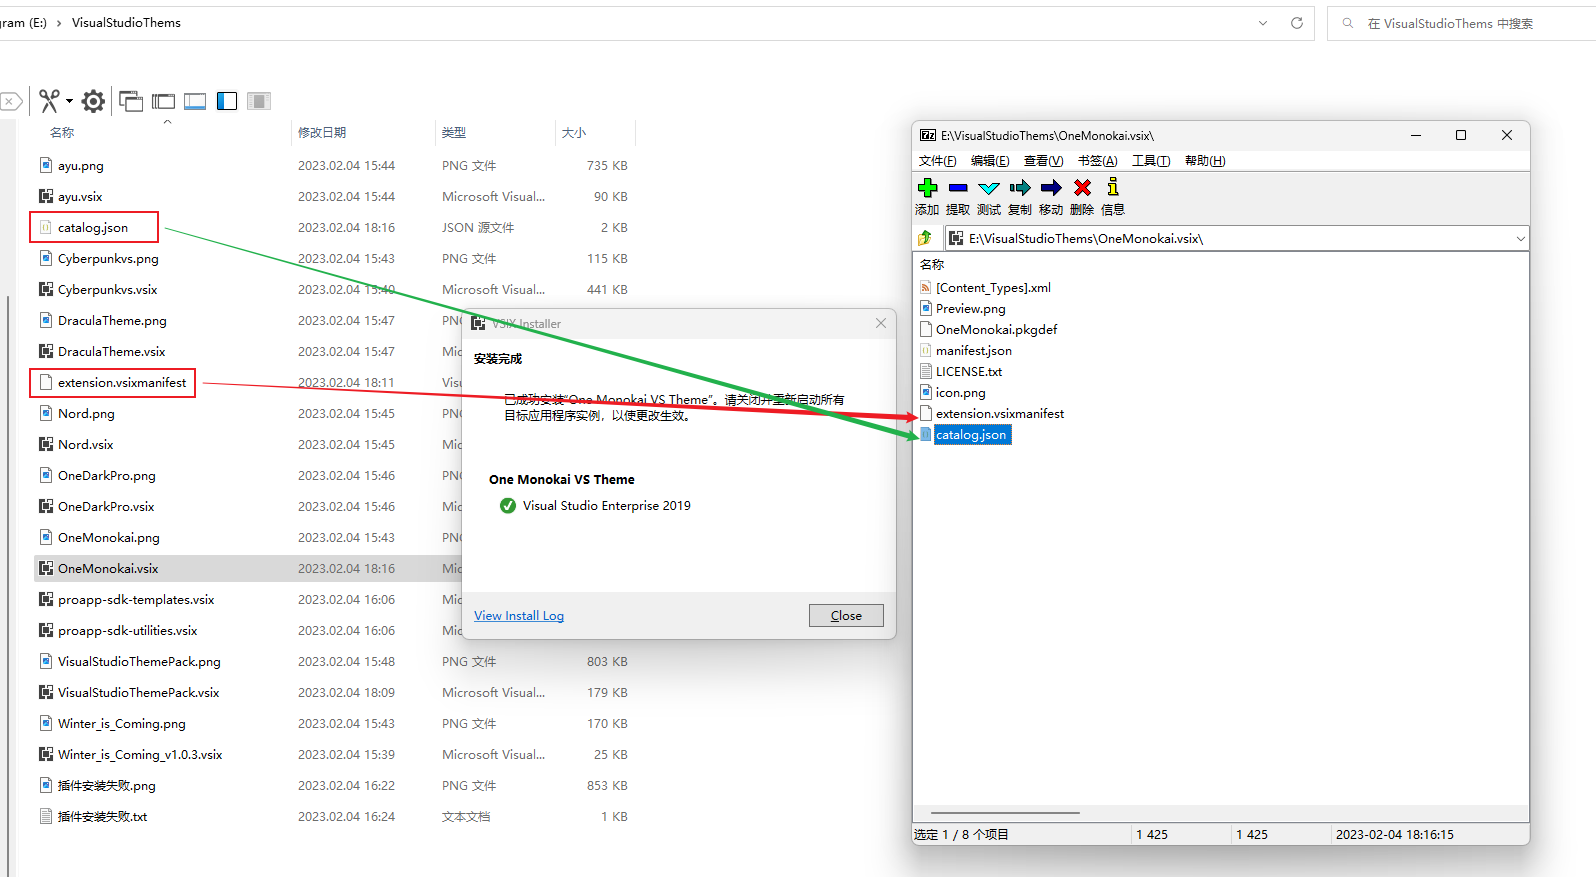
Task: Click the stacked window panes toolbar icon
Action: pyautogui.click(x=163, y=101)
